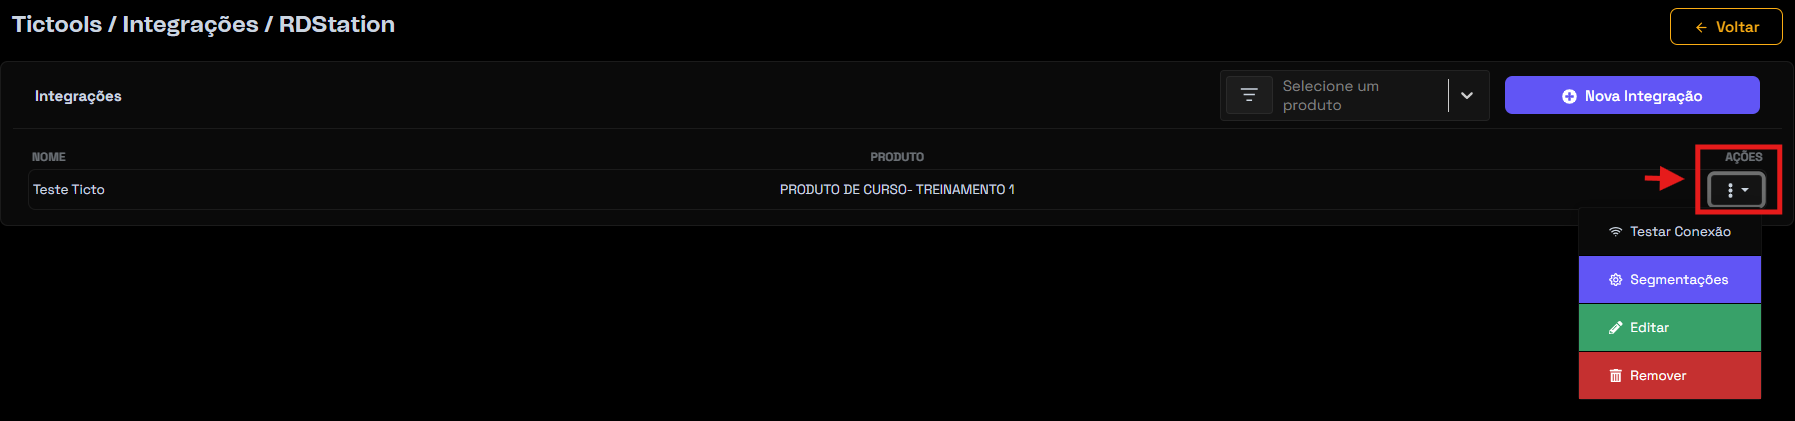Open the 'Selecione um produto' dropdown

[x=1354, y=95]
